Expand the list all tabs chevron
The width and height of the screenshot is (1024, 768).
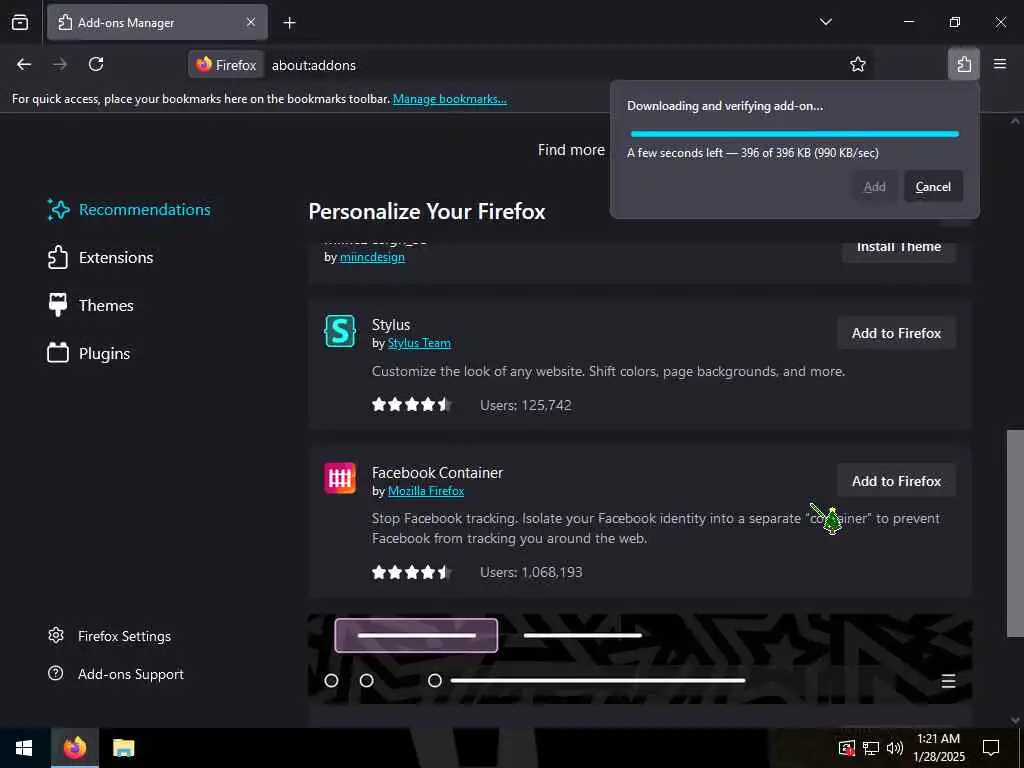825,22
